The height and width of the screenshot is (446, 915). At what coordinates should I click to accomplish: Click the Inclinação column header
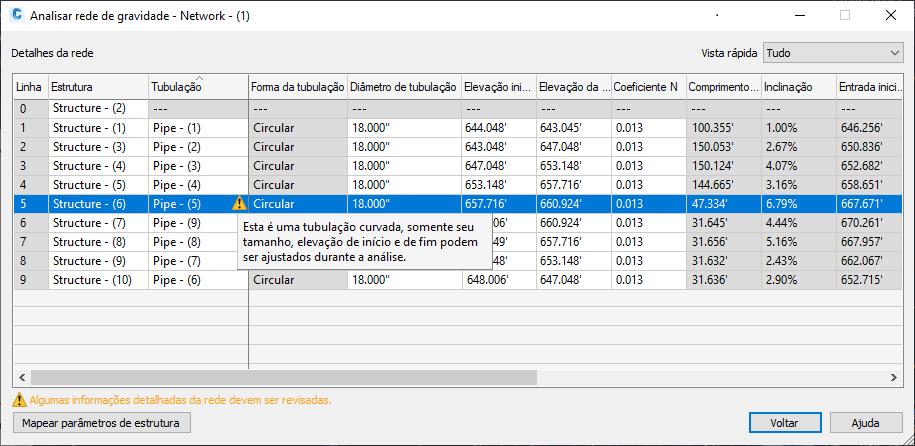pyautogui.click(x=798, y=88)
